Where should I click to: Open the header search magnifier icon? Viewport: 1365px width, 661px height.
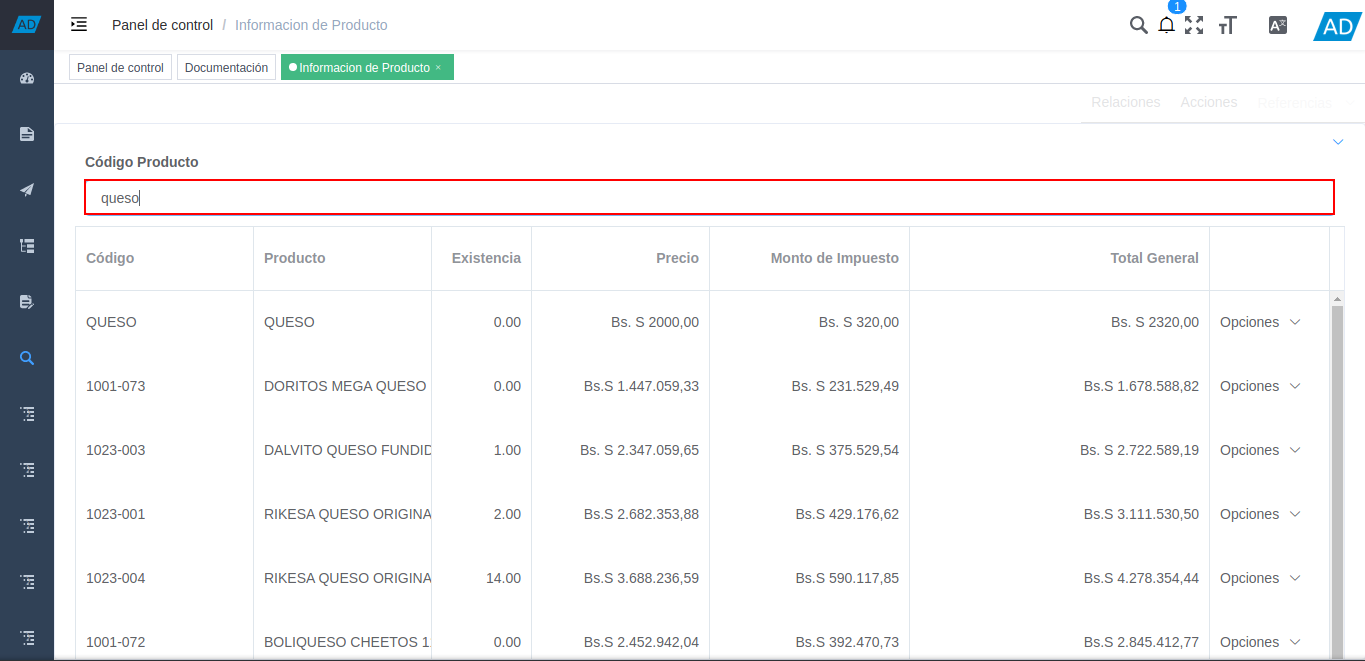click(1138, 25)
